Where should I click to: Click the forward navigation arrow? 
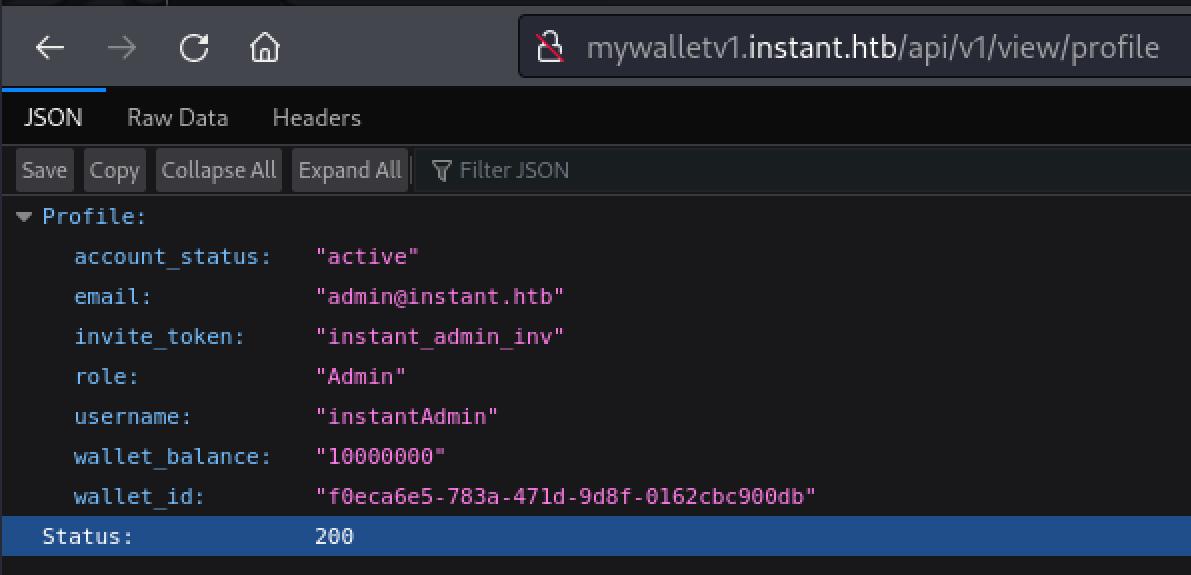[121, 48]
